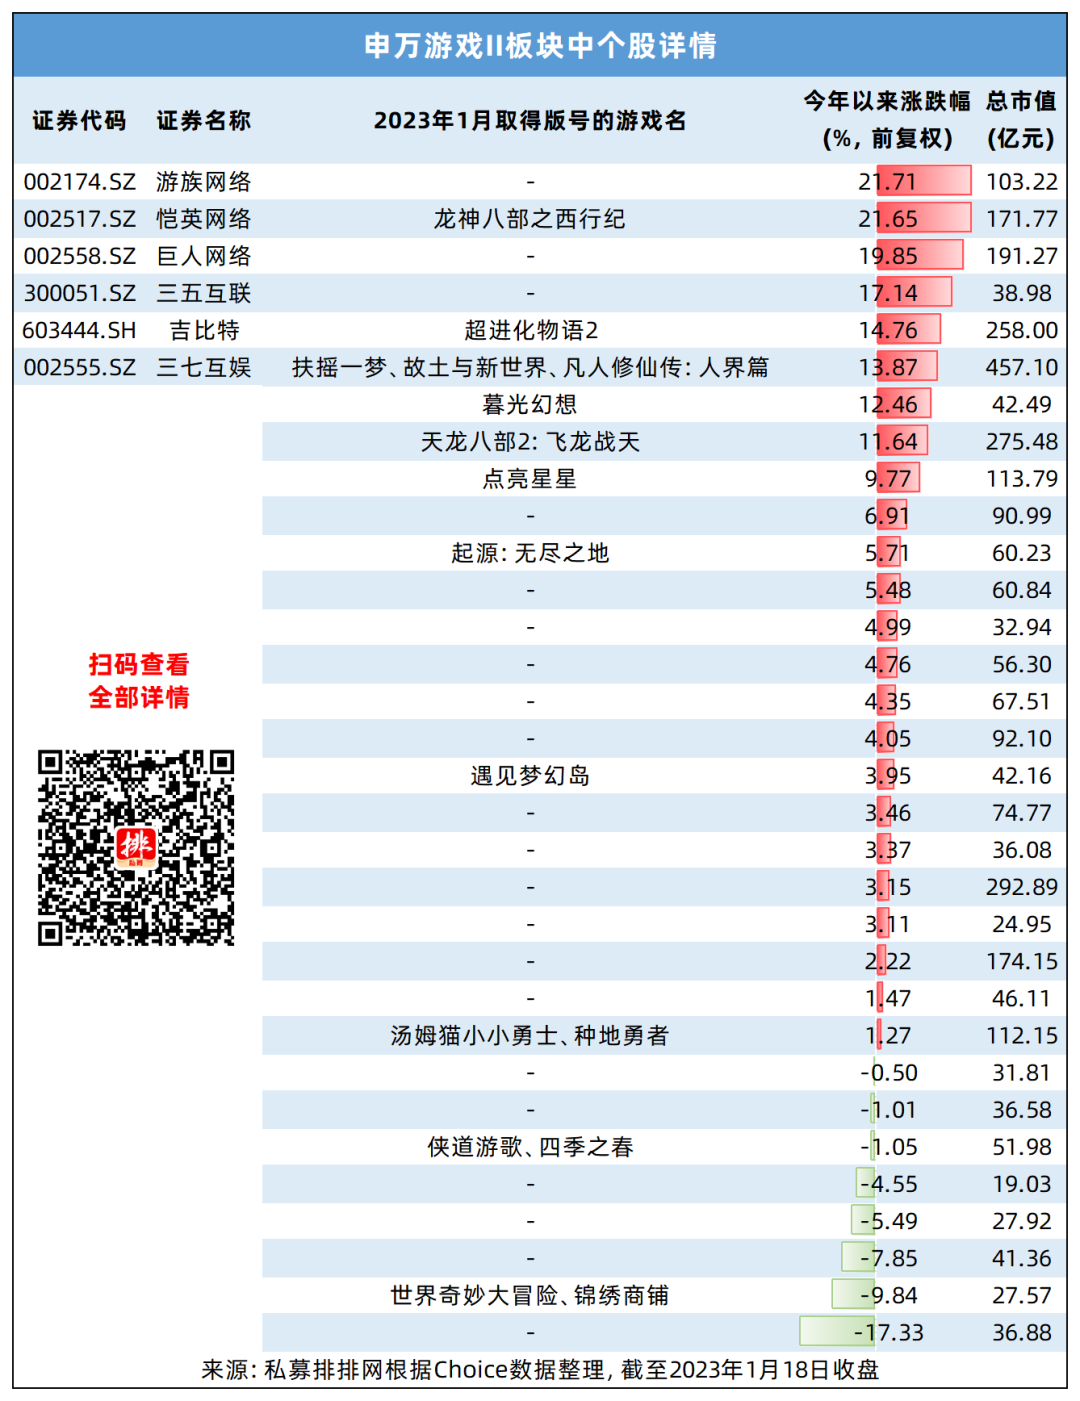Screen dimensions: 1080x1401
Task: Click the 12.46 gain value
Action: (888, 404)
